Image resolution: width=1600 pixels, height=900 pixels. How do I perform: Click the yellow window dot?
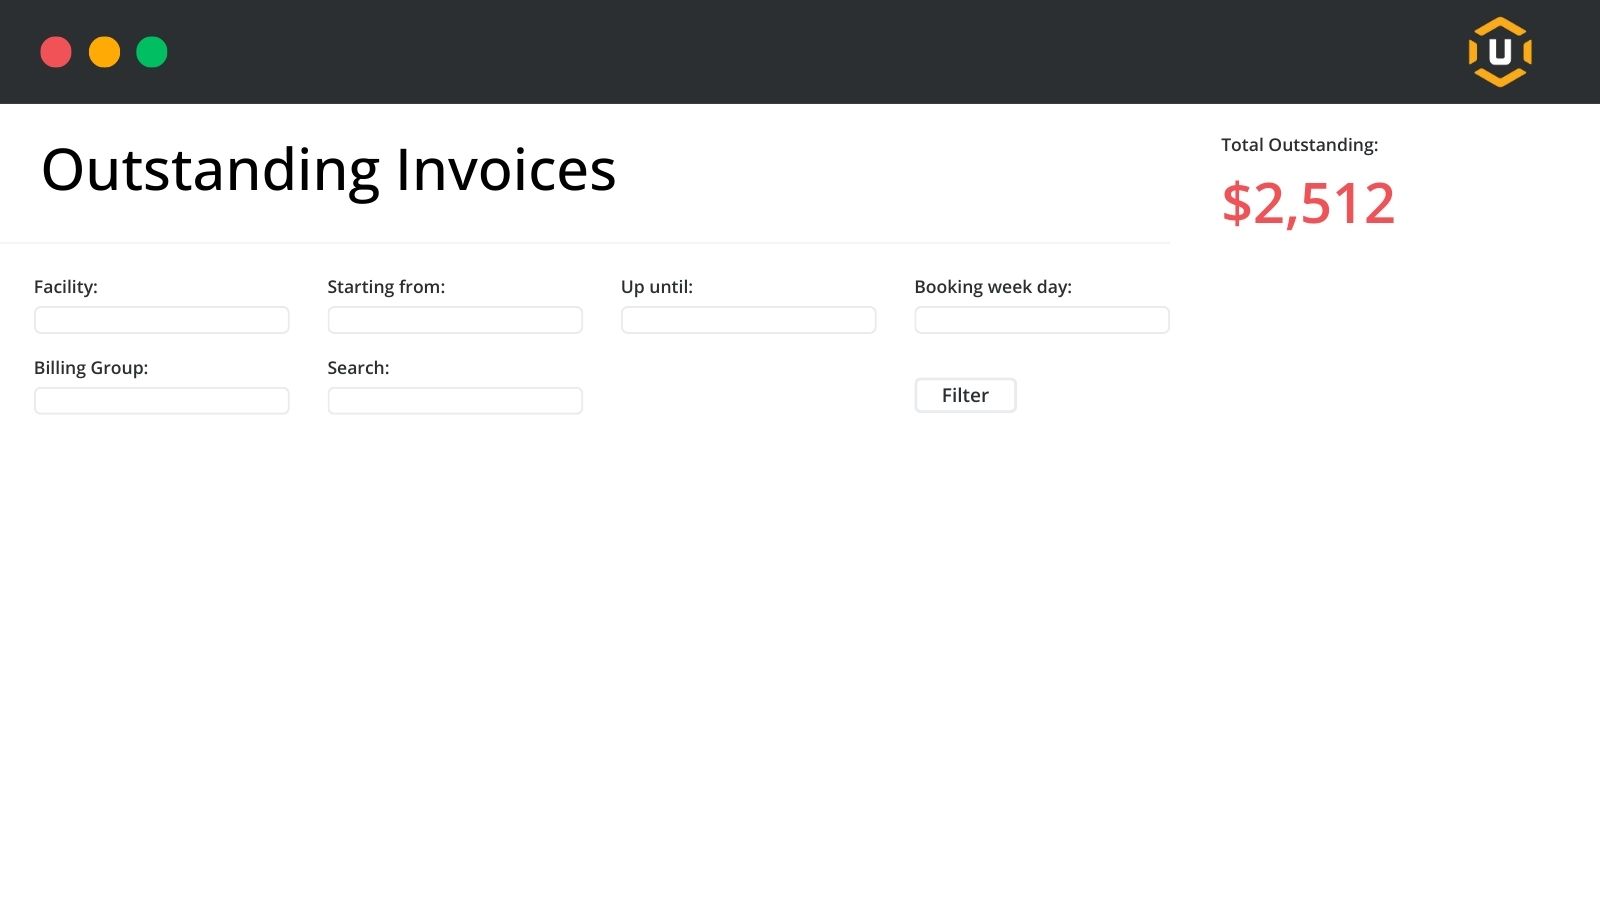104,52
